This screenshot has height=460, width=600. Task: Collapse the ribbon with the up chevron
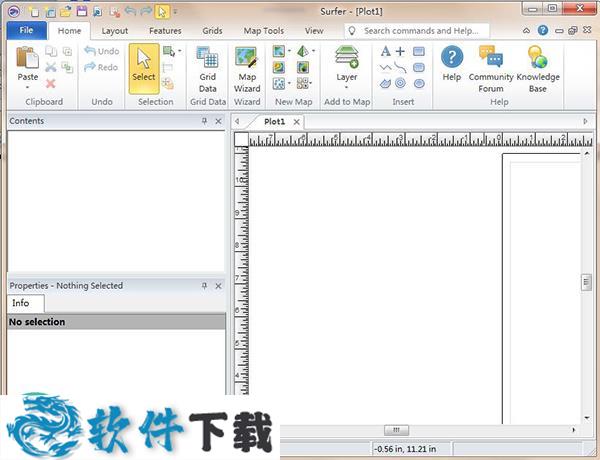tap(527, 31)
